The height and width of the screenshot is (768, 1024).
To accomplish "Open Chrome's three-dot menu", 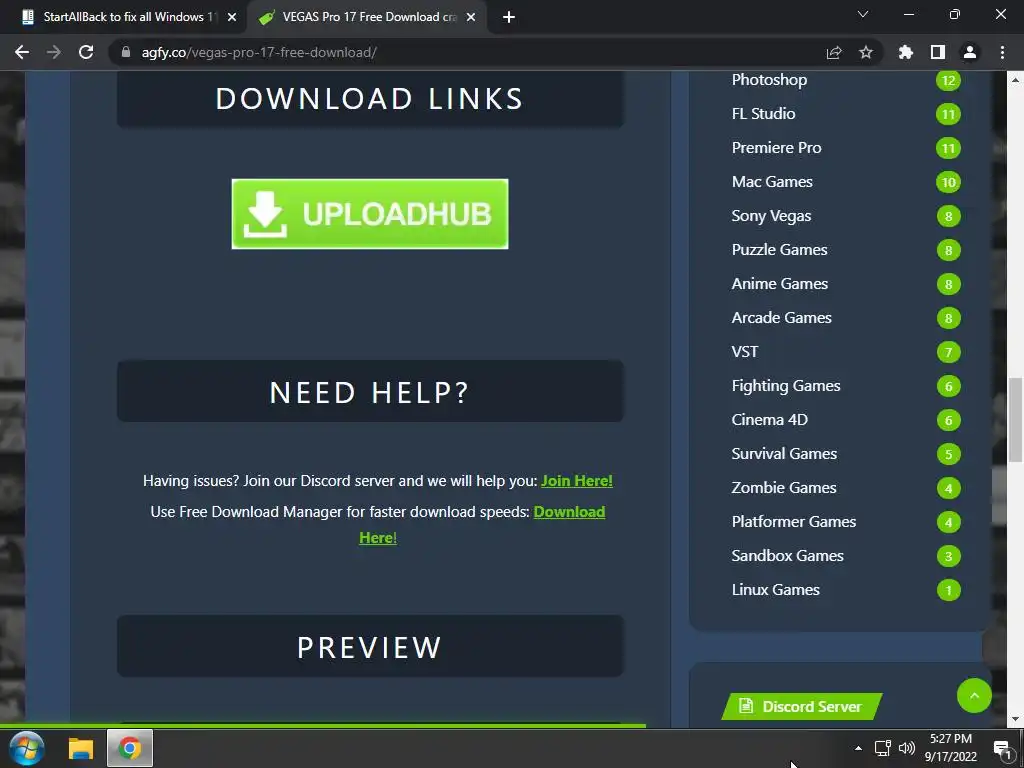I will pos(1002,52).
